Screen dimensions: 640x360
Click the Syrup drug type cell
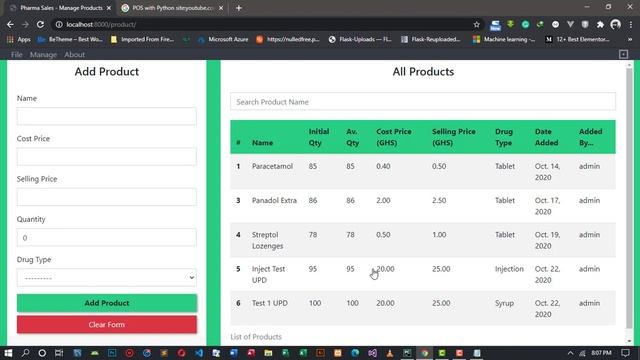pos(504,303)
